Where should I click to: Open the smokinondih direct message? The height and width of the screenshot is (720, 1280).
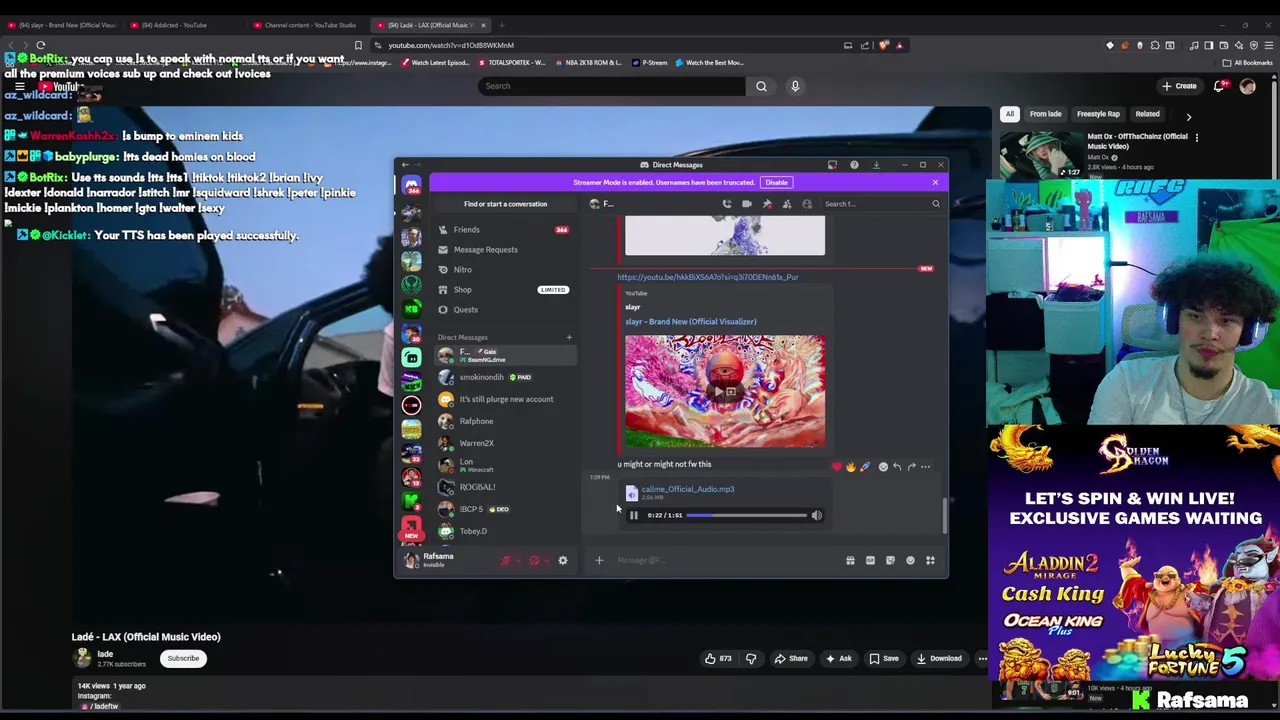coord(505,377)
